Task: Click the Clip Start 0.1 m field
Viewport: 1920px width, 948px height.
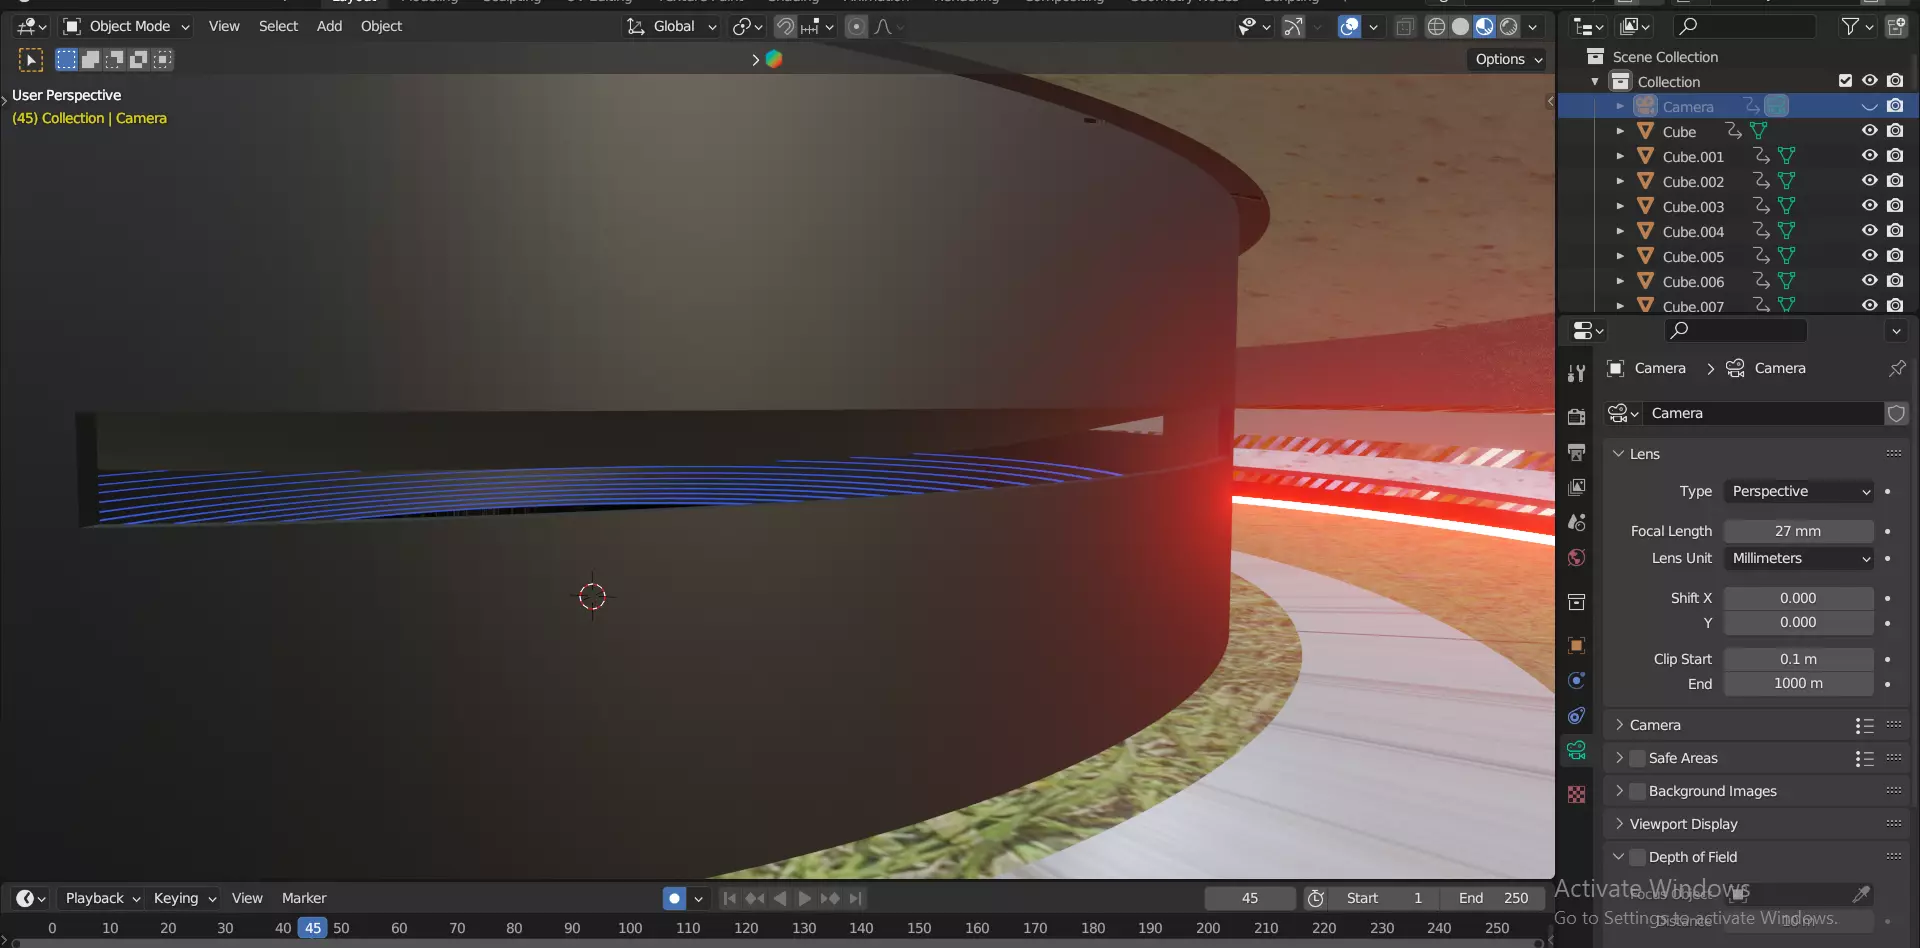Action: click(1799, 659)
